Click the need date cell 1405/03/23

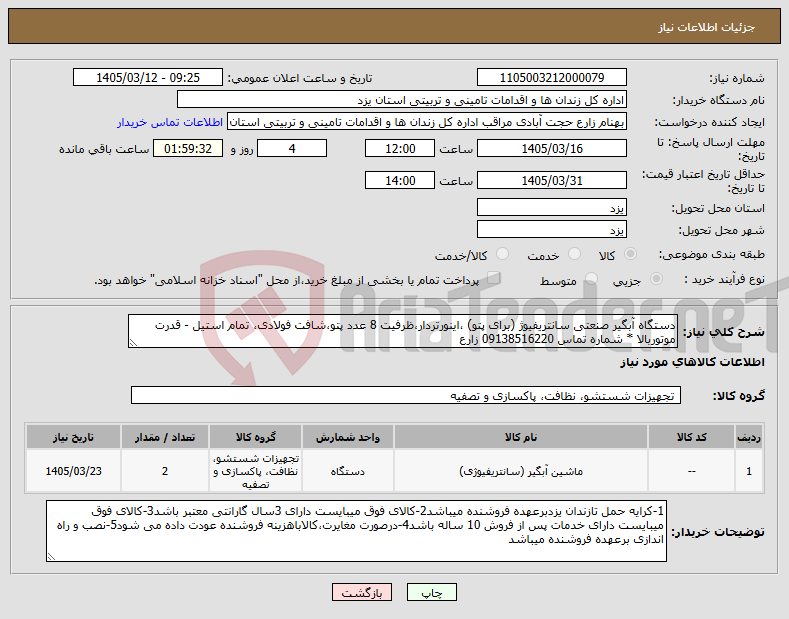click(73, 471)
